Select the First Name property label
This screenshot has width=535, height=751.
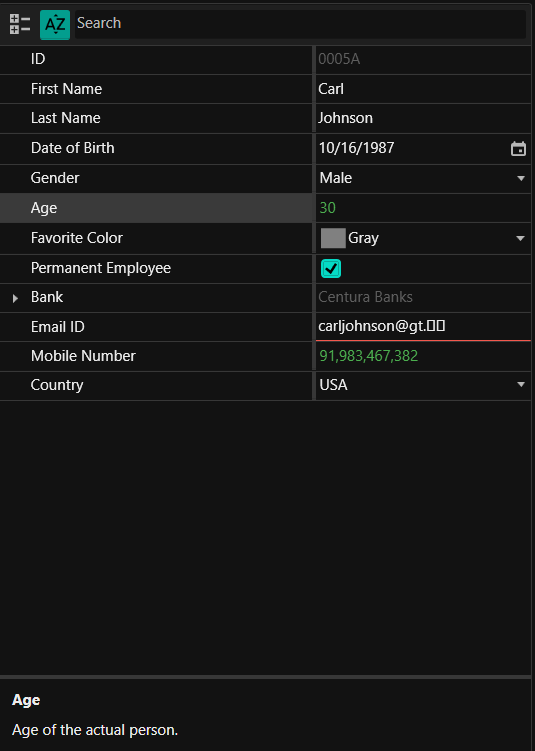click(x=67, y=89)
